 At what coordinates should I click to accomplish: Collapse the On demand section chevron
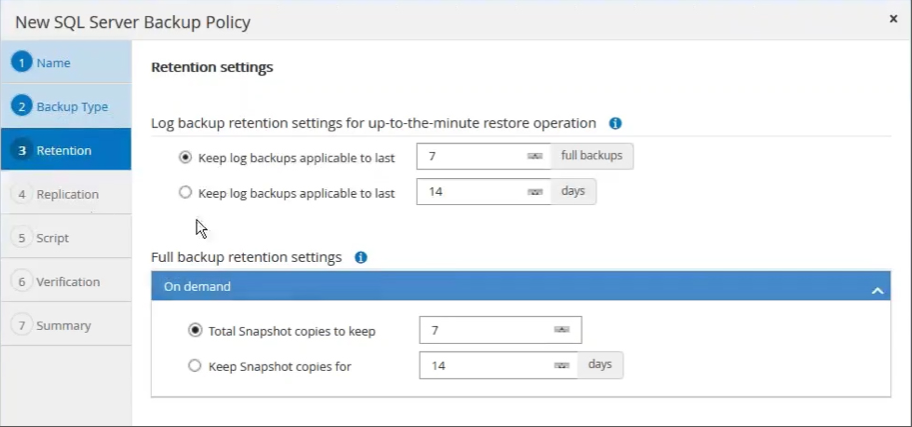click(877, 290)
